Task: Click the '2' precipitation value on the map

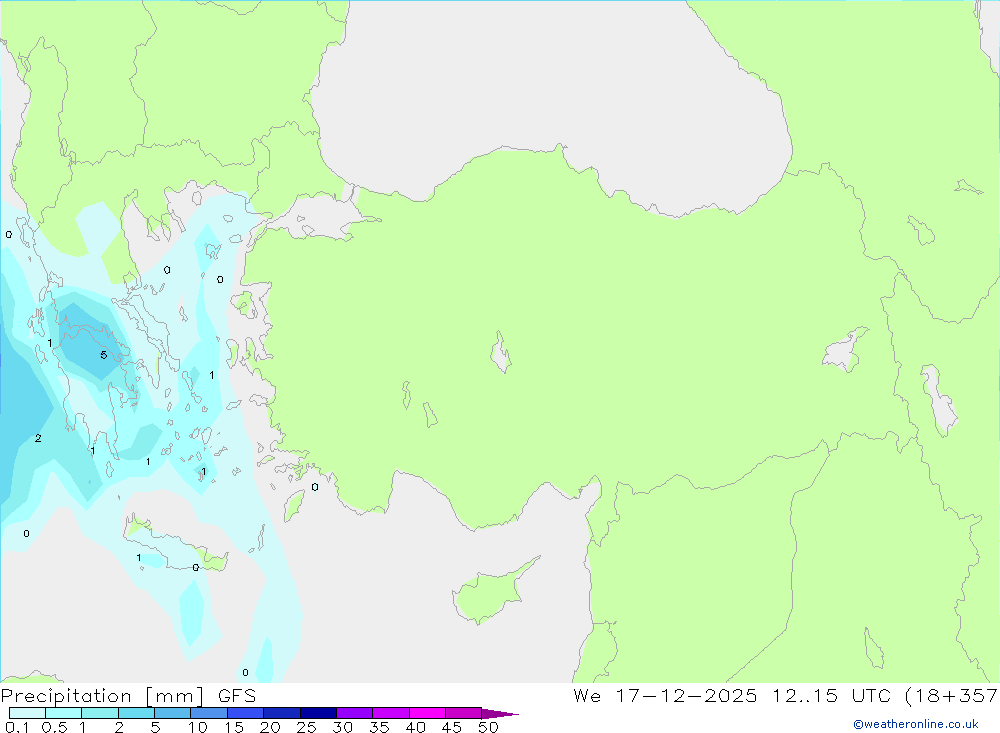Action: pos(38,438)
